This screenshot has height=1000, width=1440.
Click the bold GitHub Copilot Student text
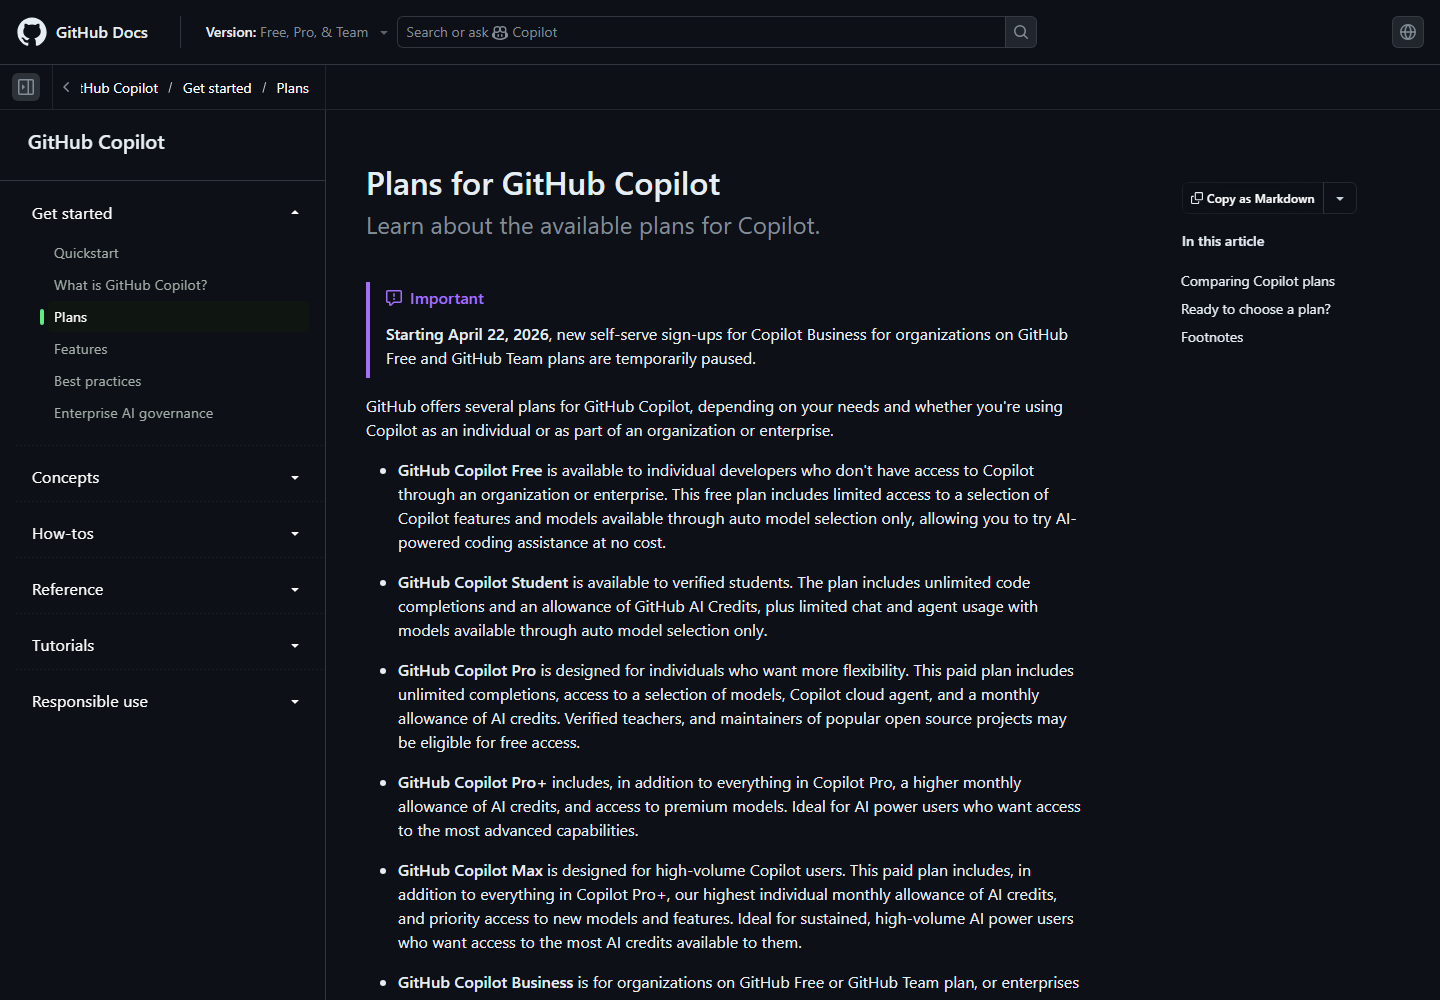click(x=483, y=582)
